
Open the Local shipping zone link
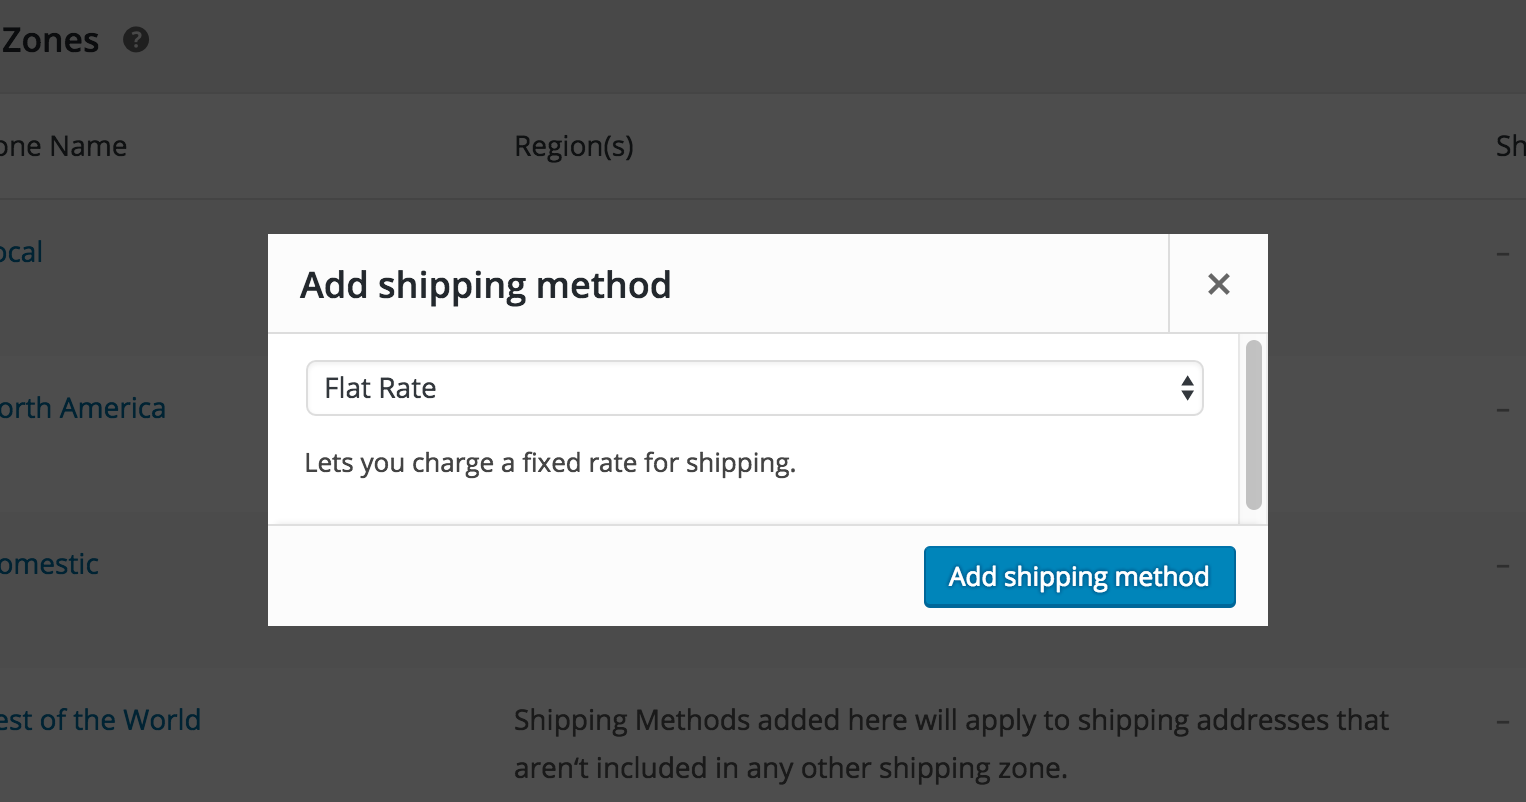(21, 252)
